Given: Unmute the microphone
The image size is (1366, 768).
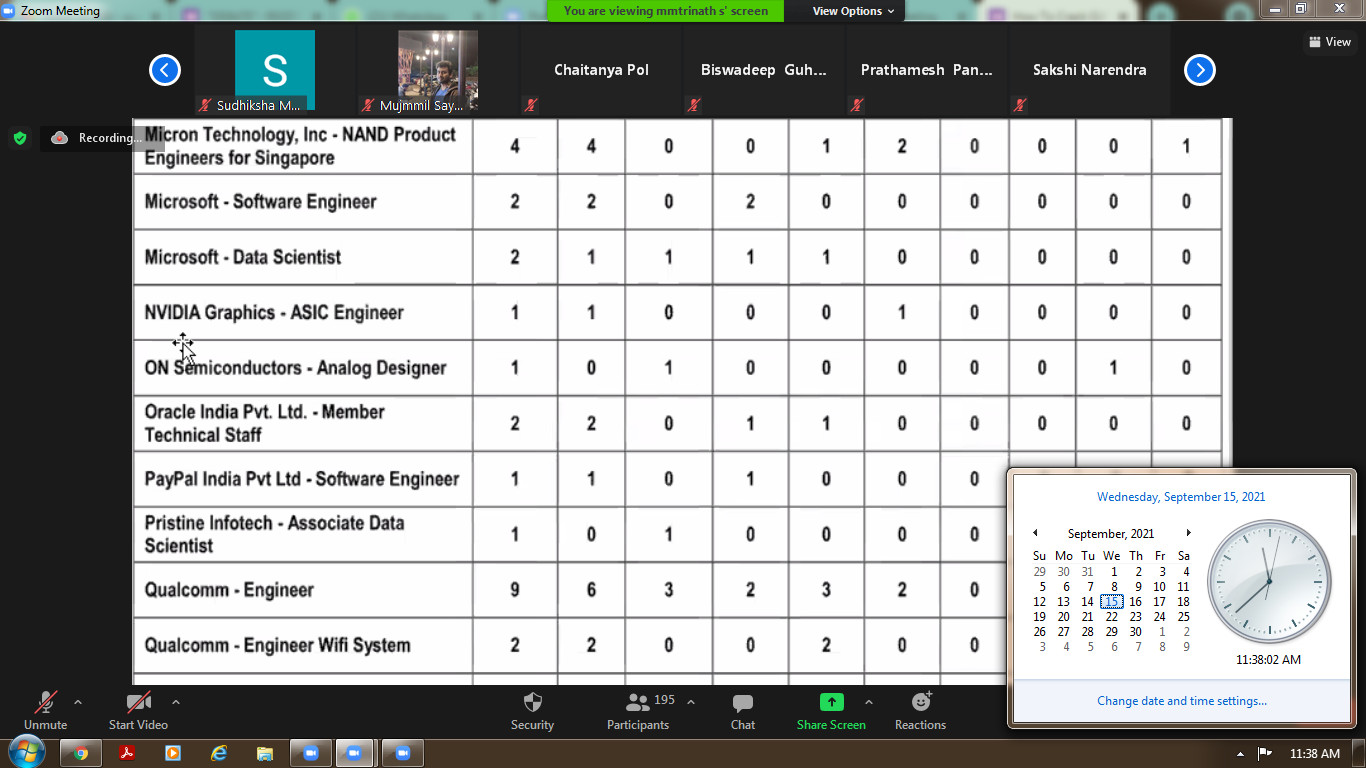Looking at the screenshot, I should click(45, 703).
